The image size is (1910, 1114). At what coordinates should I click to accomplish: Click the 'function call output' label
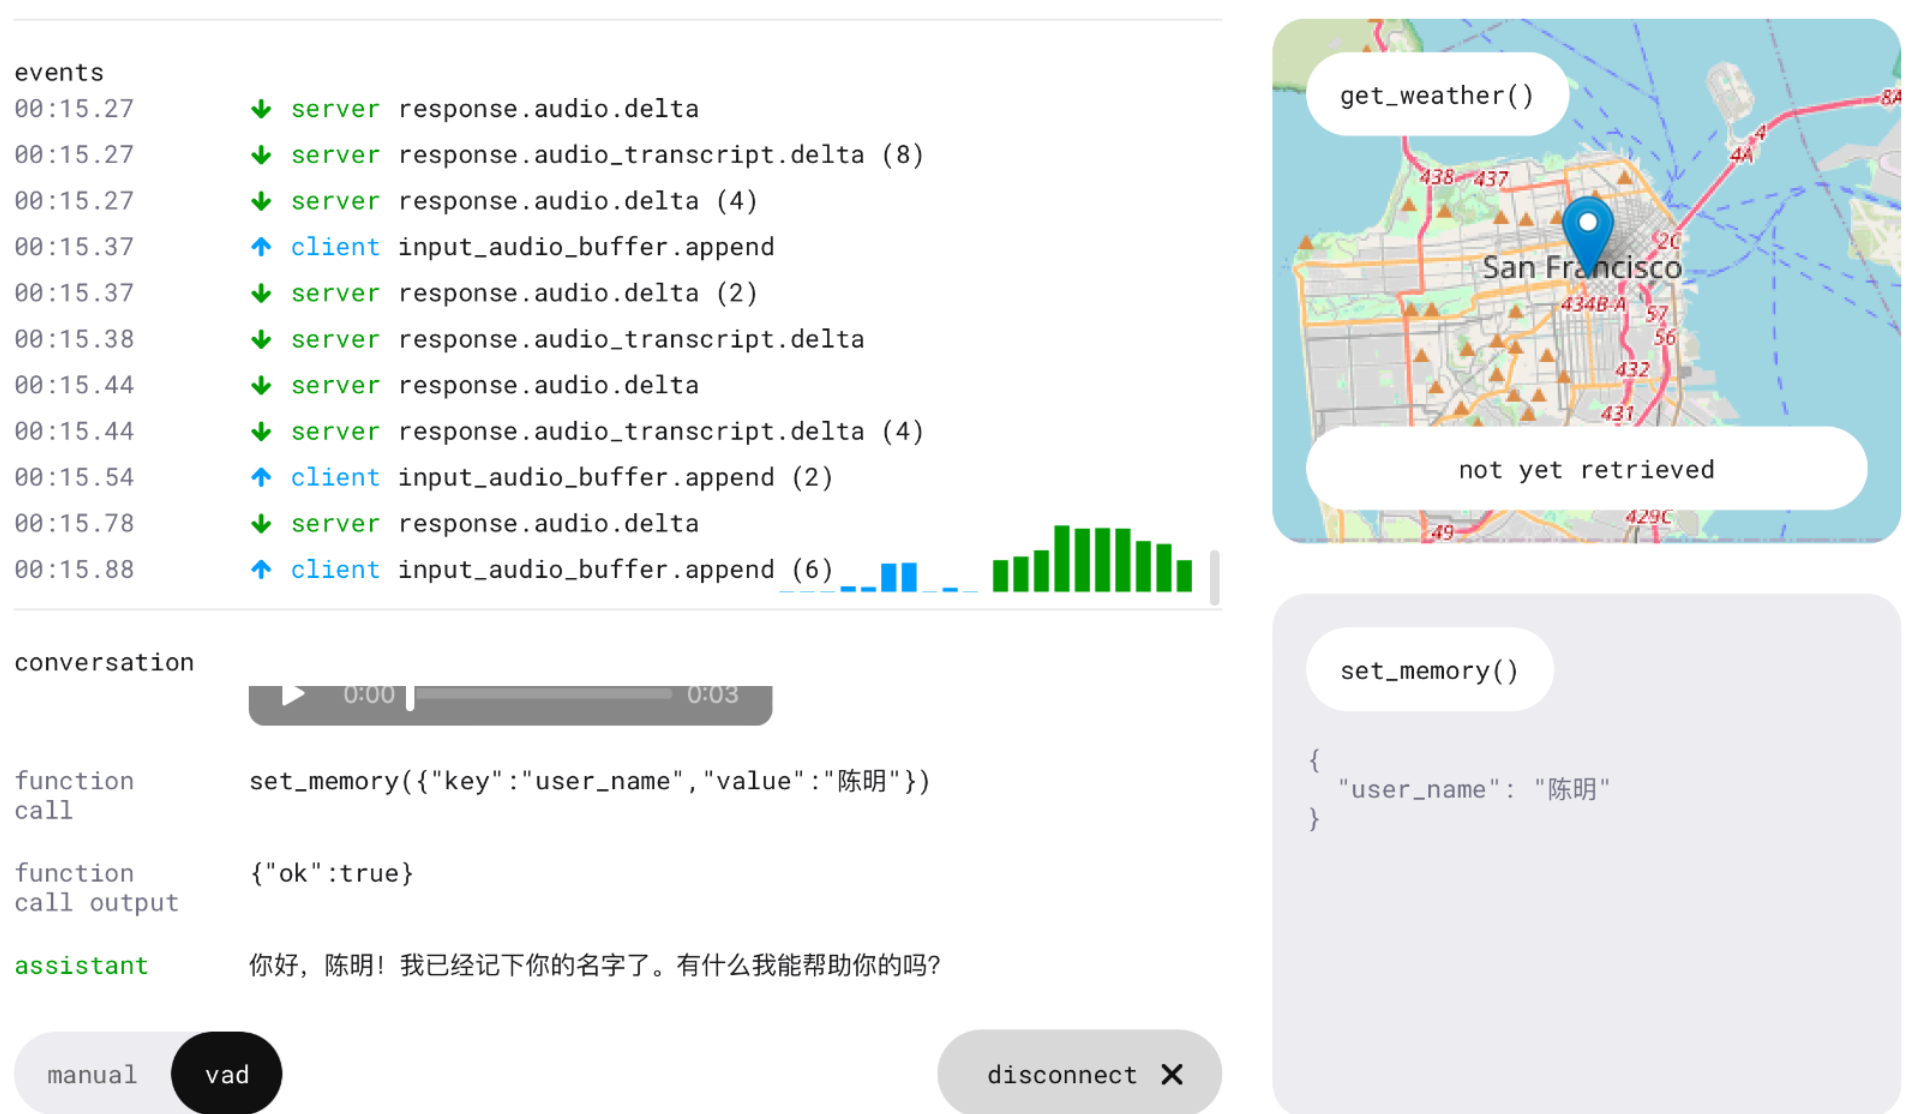[96, 888]
